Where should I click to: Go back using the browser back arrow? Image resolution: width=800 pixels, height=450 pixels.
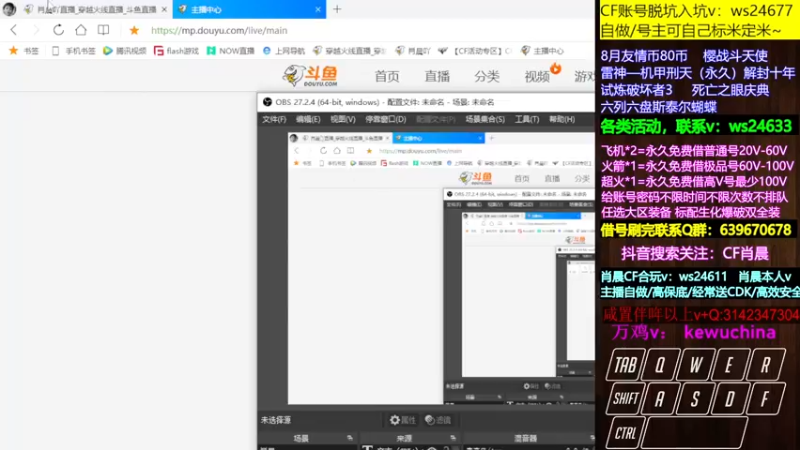pos(14,30)
